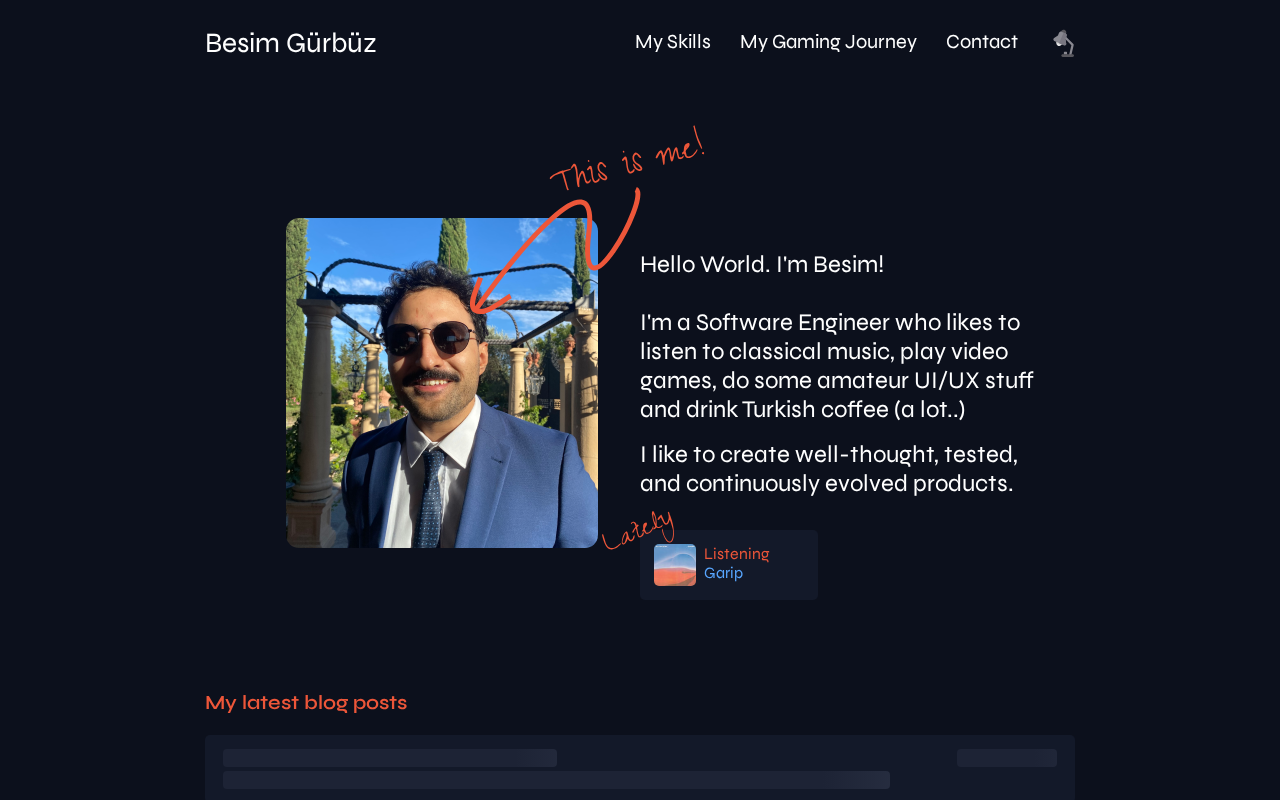Screen dimensions: 1280x800
Task: Click the orange curved arrow drawing
Action: (555, 255)
